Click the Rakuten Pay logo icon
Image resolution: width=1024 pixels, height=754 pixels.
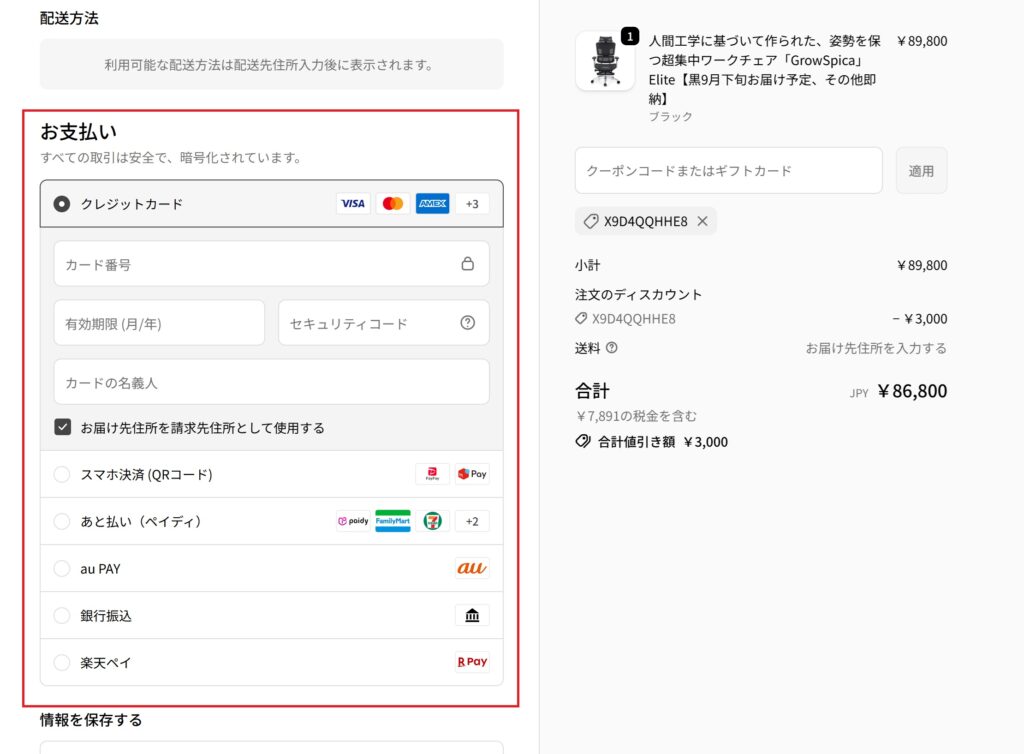click(x=472, y=662)
